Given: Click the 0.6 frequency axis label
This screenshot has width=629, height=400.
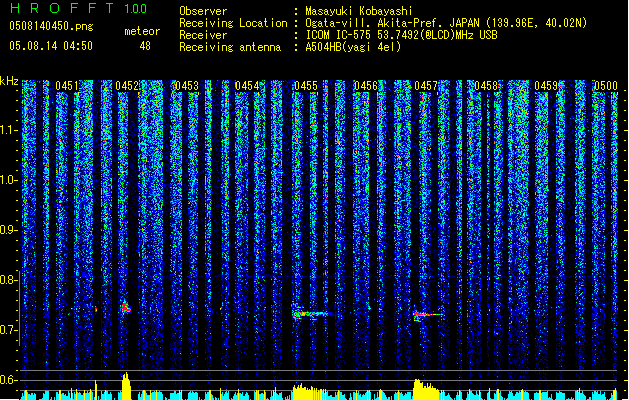Looking at the screenshot, I should click(8, 380).
